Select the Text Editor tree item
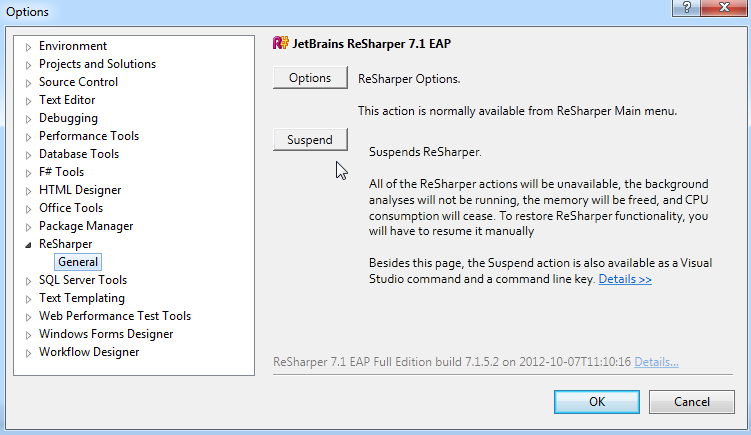 (67, 100)
